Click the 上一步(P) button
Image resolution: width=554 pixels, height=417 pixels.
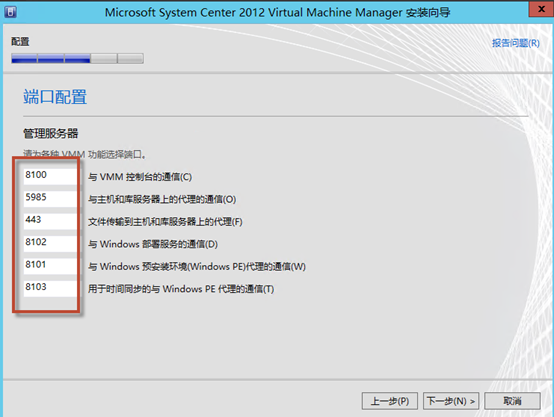[390, 401]
